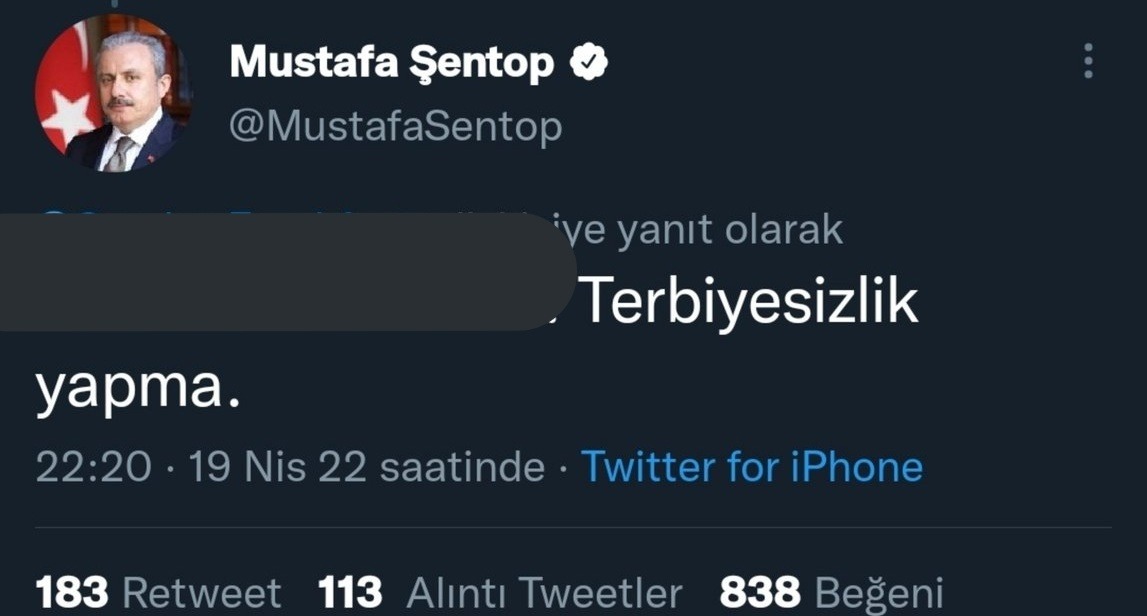Viewport: 1147px width, 616px height.
Task: Click the bold number 838
Action: [760, 592]
